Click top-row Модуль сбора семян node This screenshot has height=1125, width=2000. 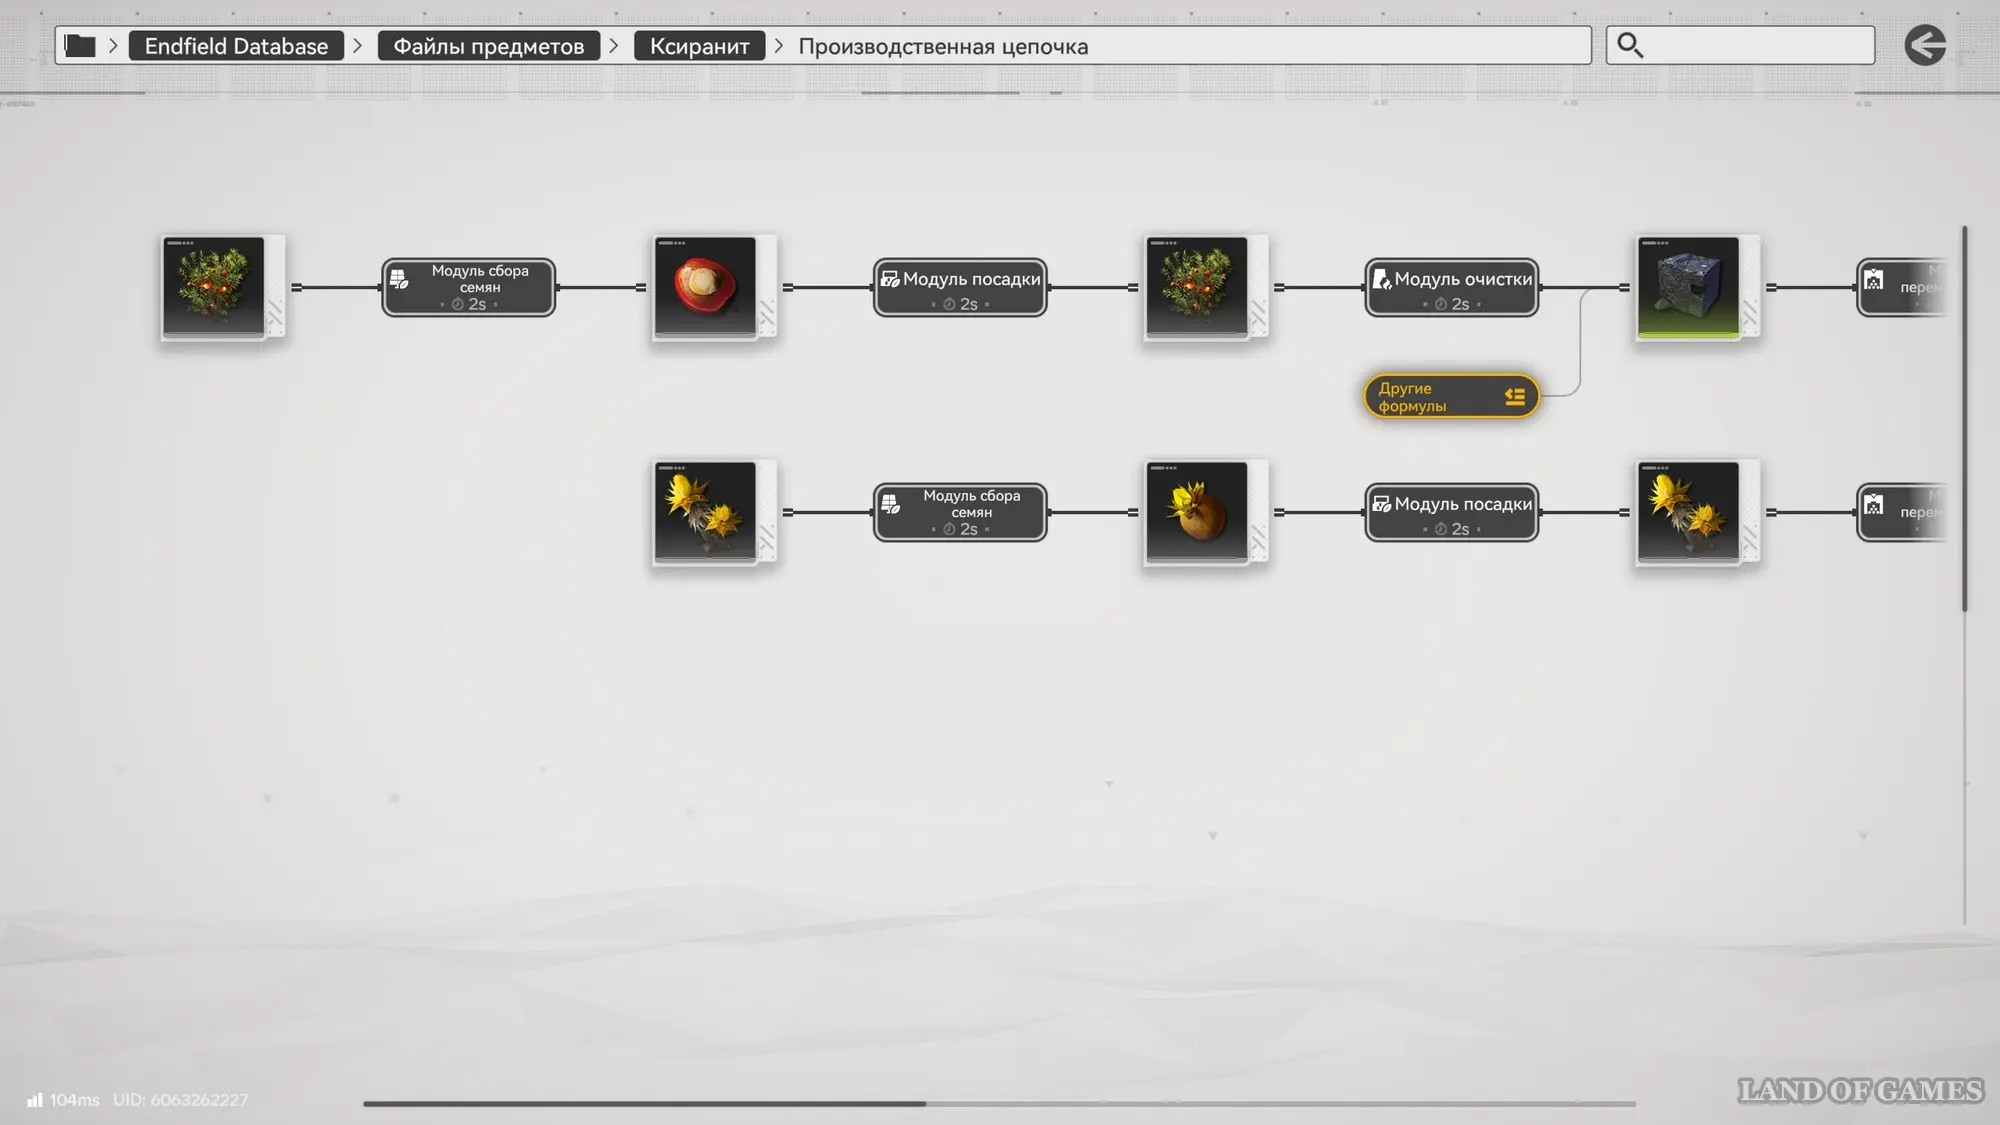pyautogui.click(x=468, y=287)
